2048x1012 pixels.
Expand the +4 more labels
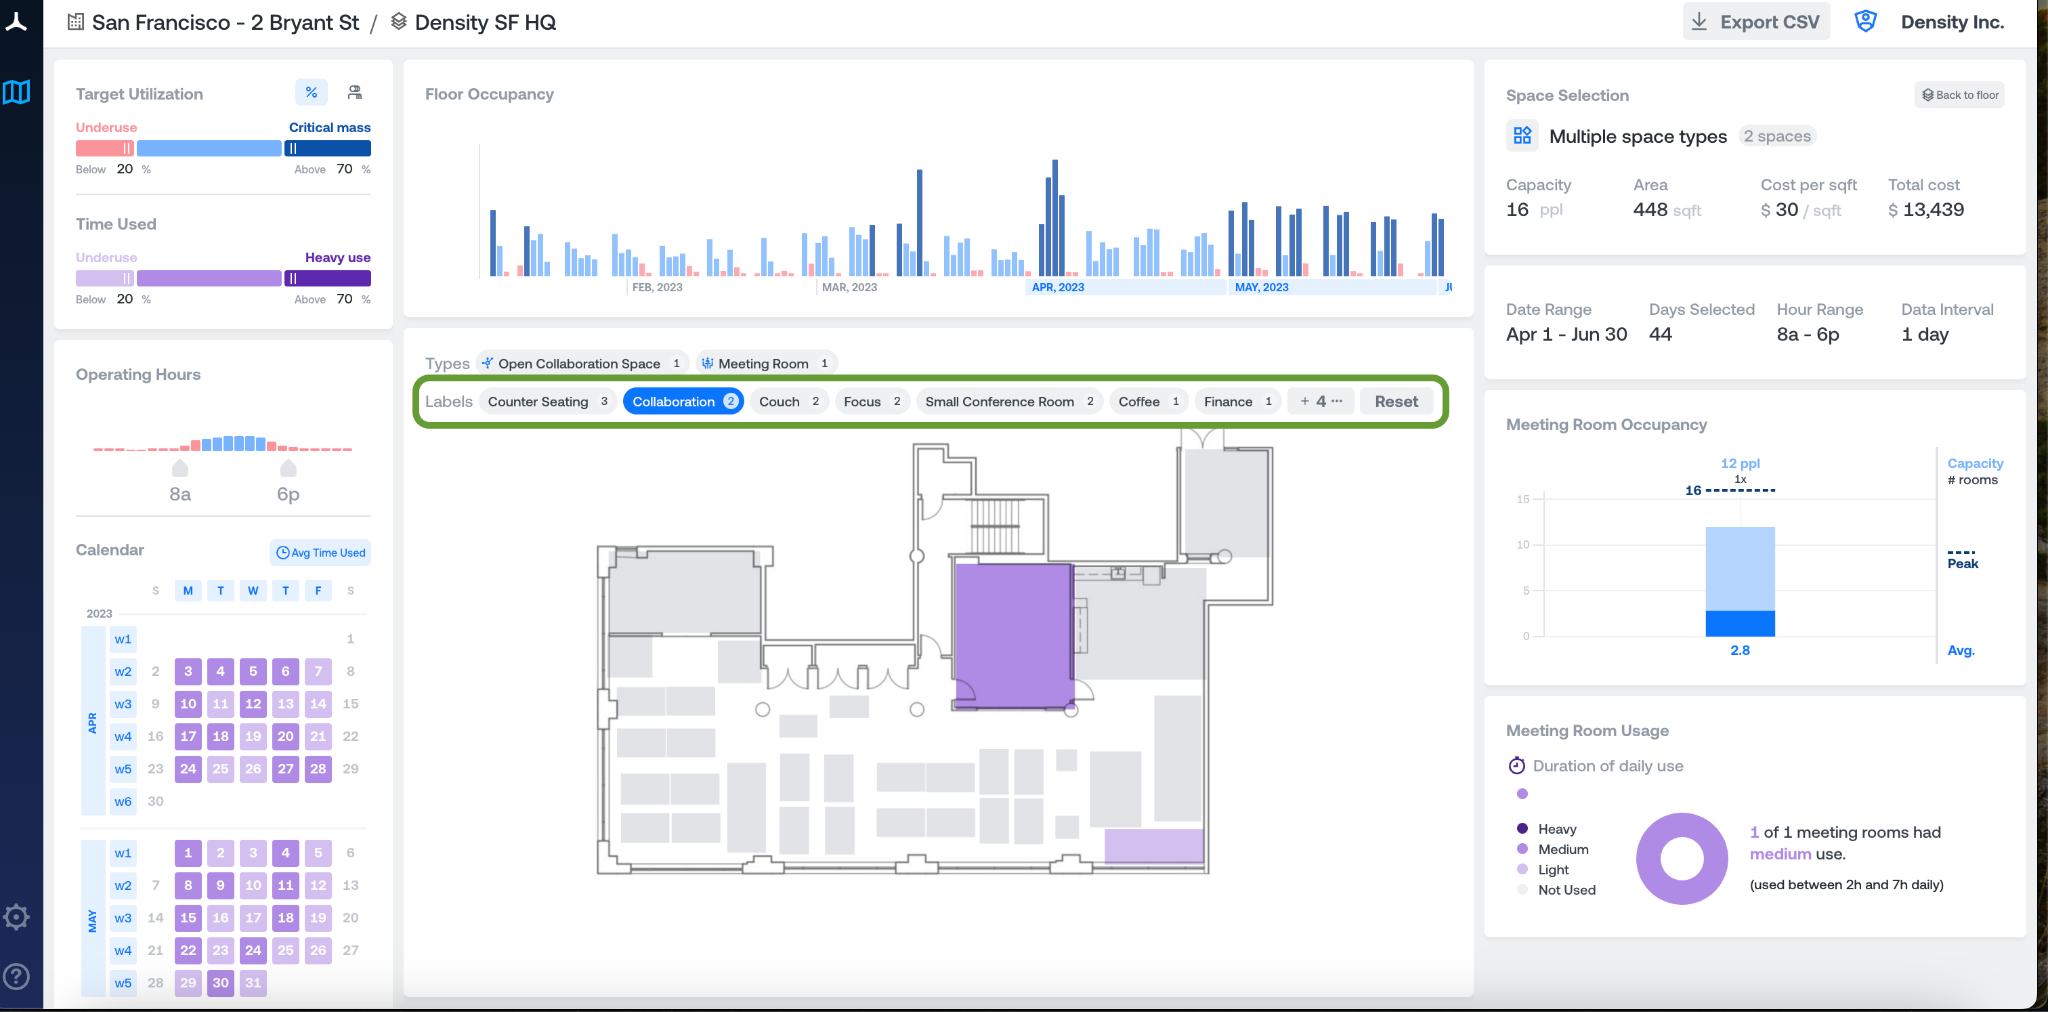(1321, 401)
